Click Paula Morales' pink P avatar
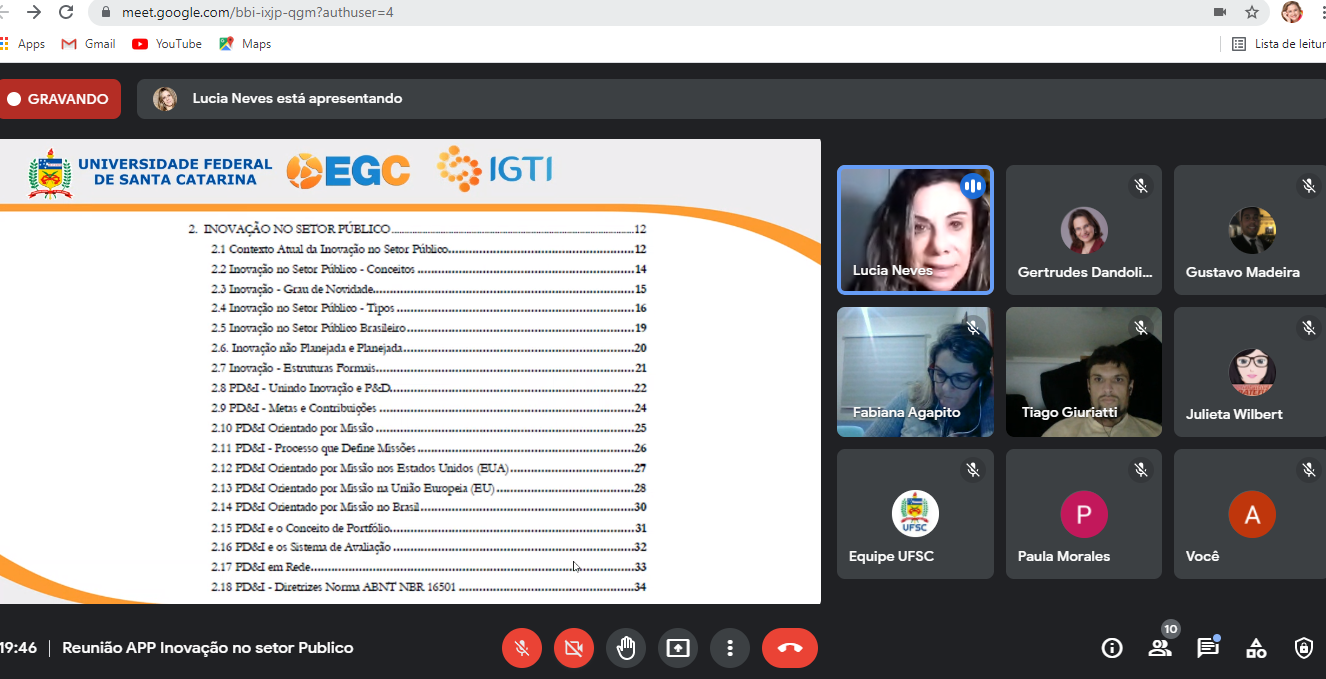The height and width of the screenshot is (679, 1326). click(1084, 514)
